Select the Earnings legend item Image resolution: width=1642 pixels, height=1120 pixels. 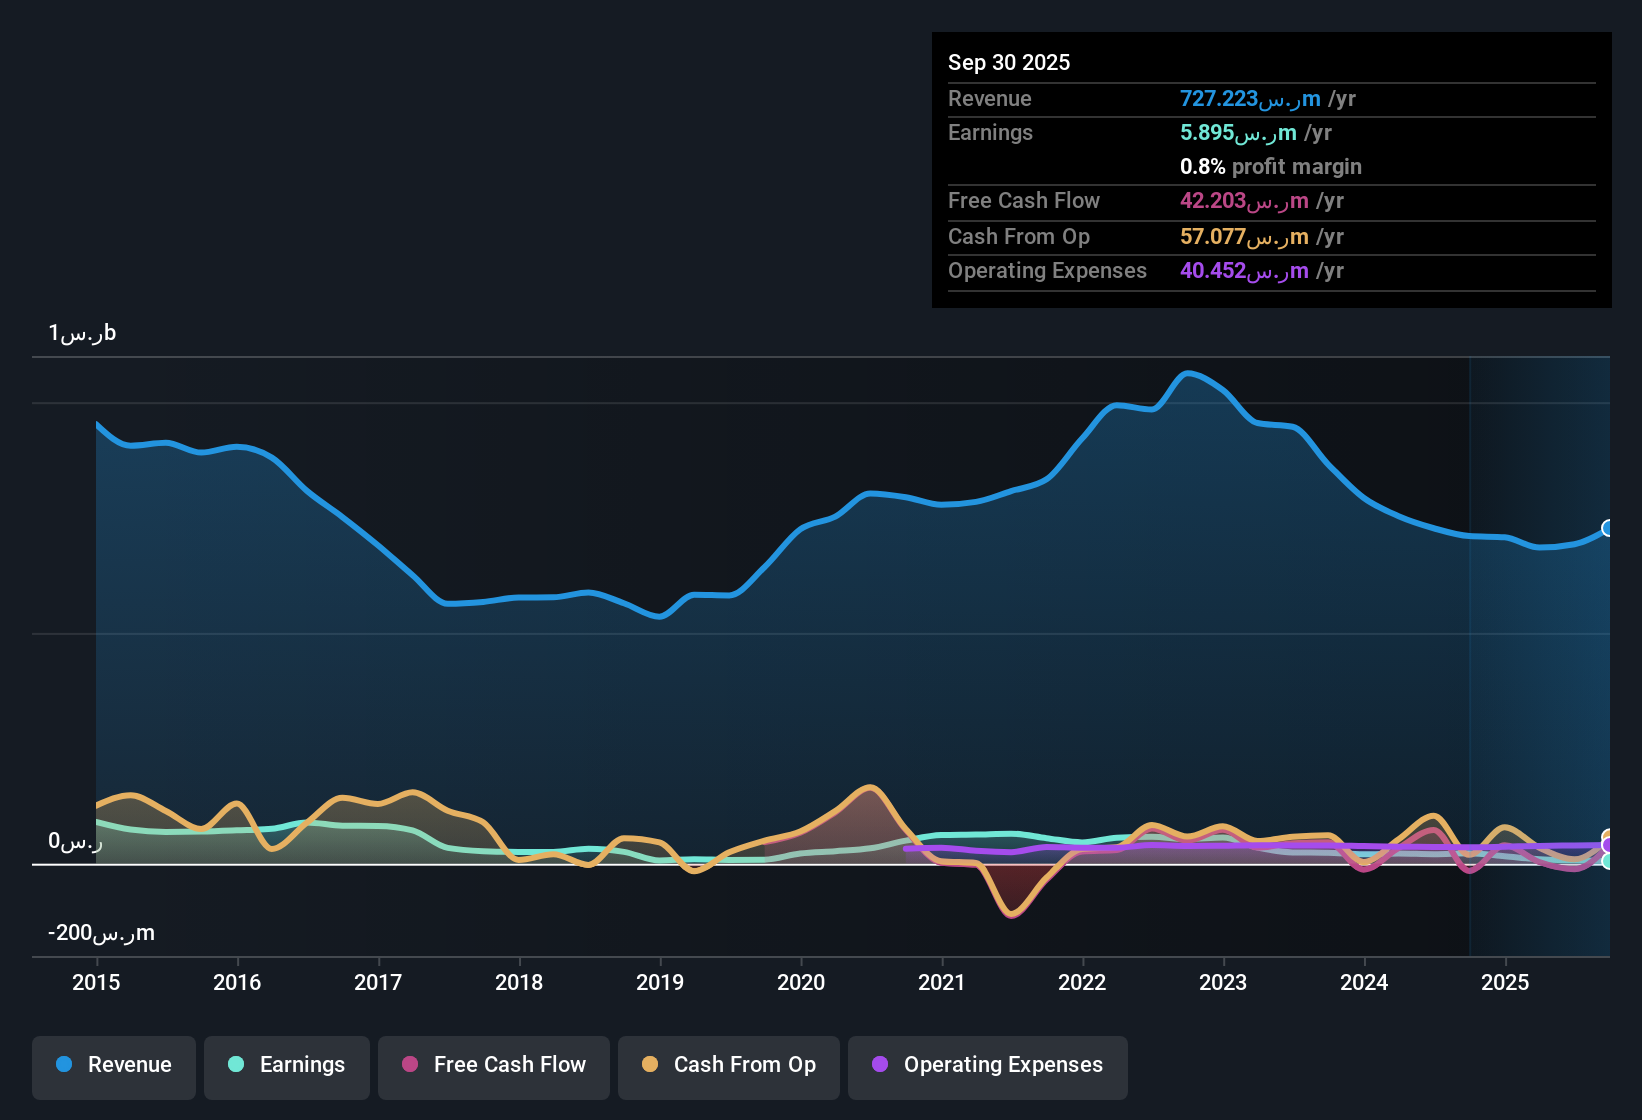pyautogui.click(x=286, y=1065)
